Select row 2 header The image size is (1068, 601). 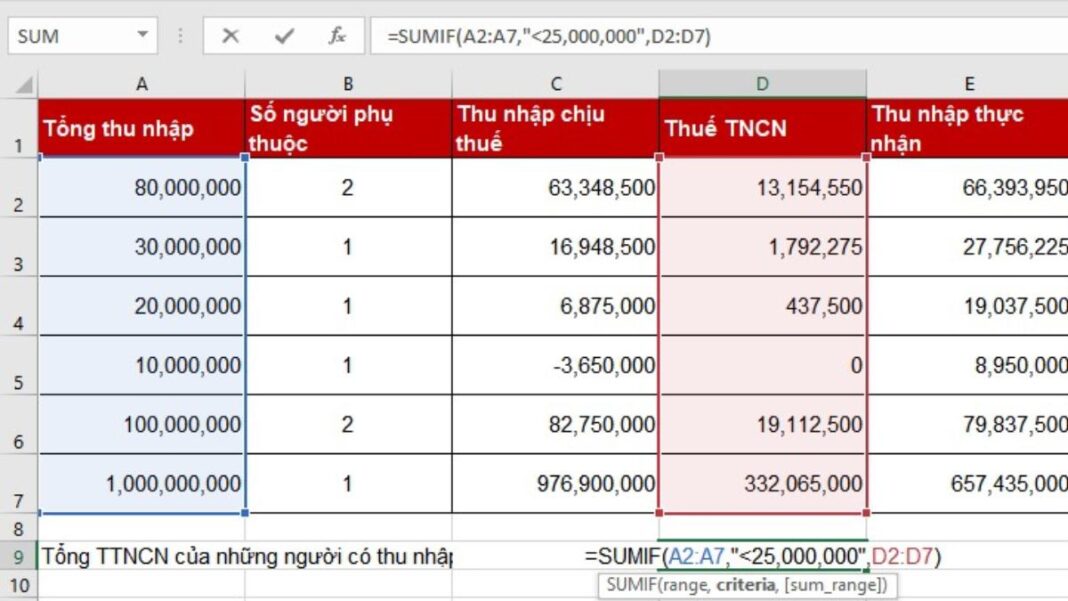coord(19,188)
